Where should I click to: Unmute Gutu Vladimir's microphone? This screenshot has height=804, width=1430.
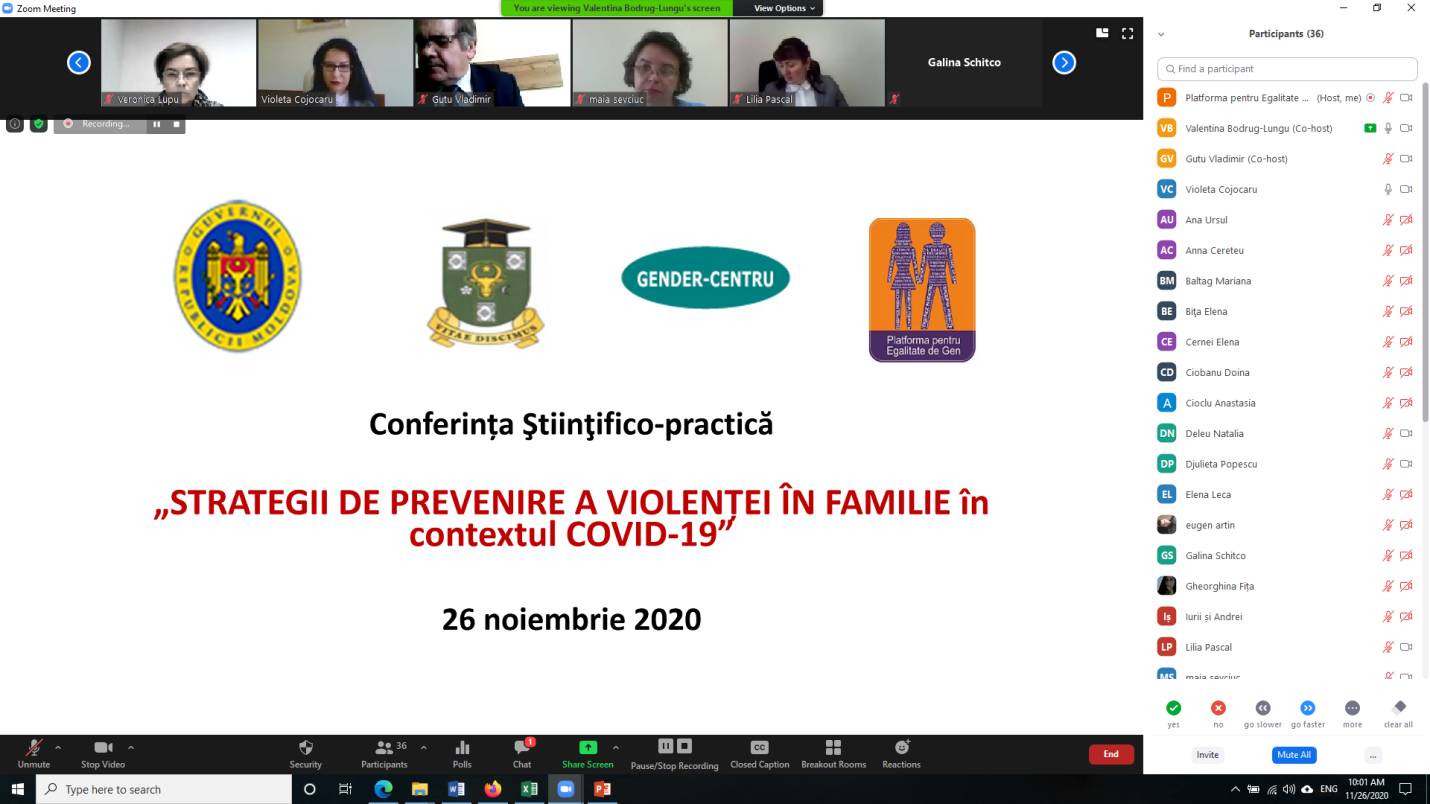click(x=1388, y=159)
